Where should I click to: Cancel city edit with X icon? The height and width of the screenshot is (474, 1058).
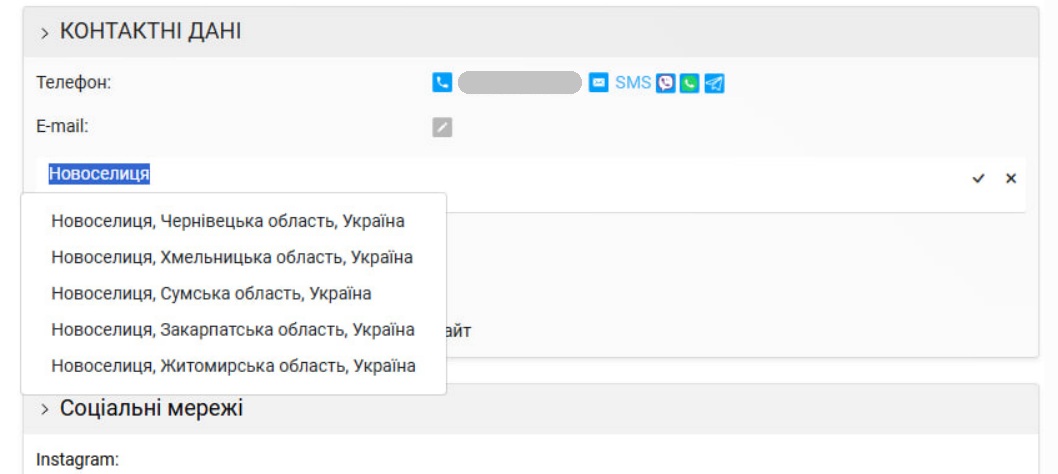pos(1011,178)
